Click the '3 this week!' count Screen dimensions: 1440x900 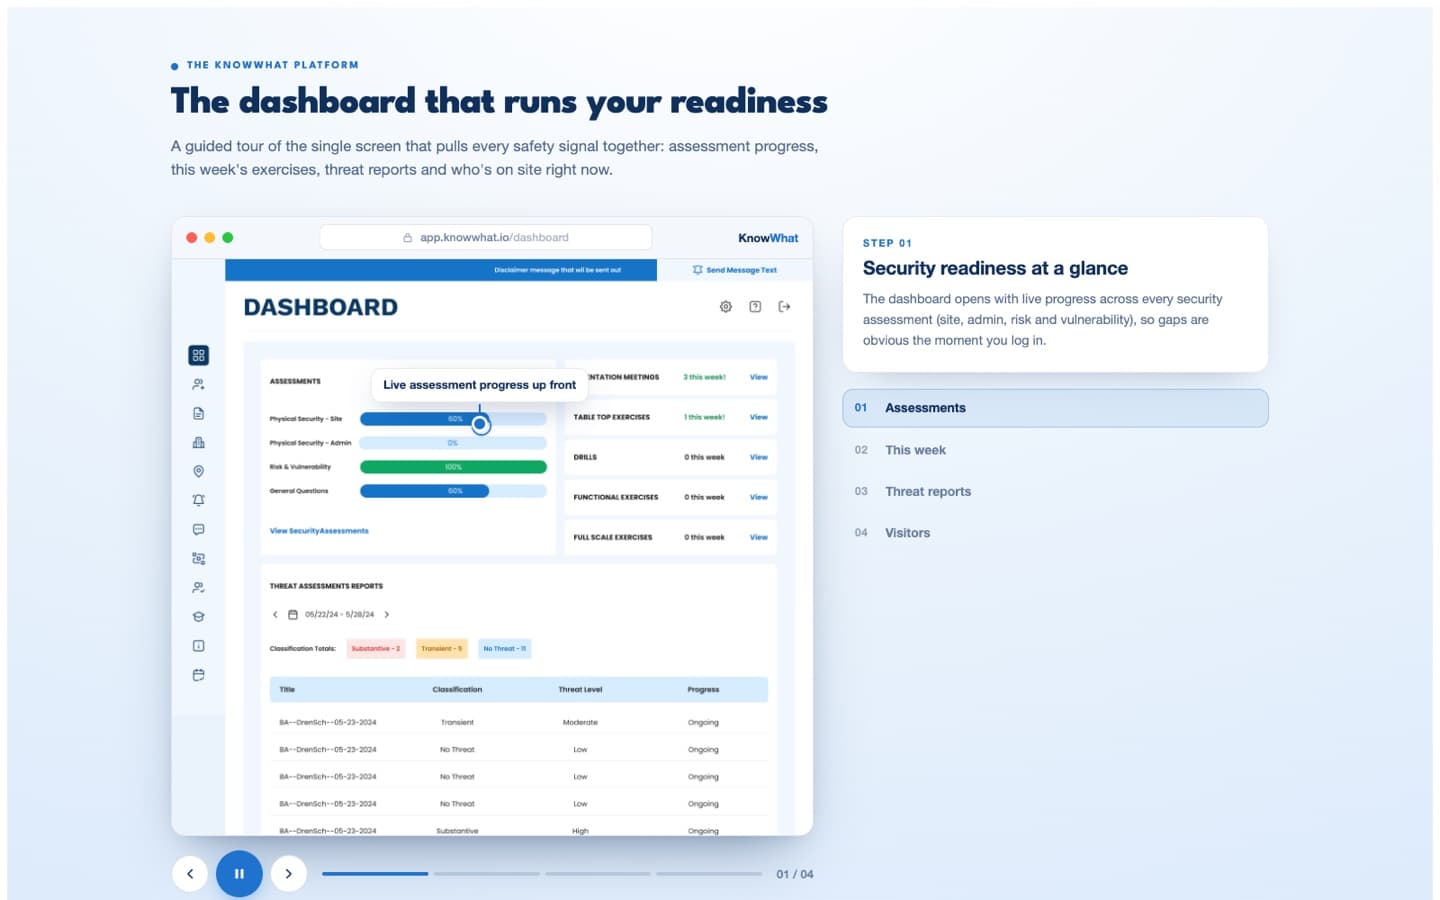pyautogui.click(x=704, y=377)
